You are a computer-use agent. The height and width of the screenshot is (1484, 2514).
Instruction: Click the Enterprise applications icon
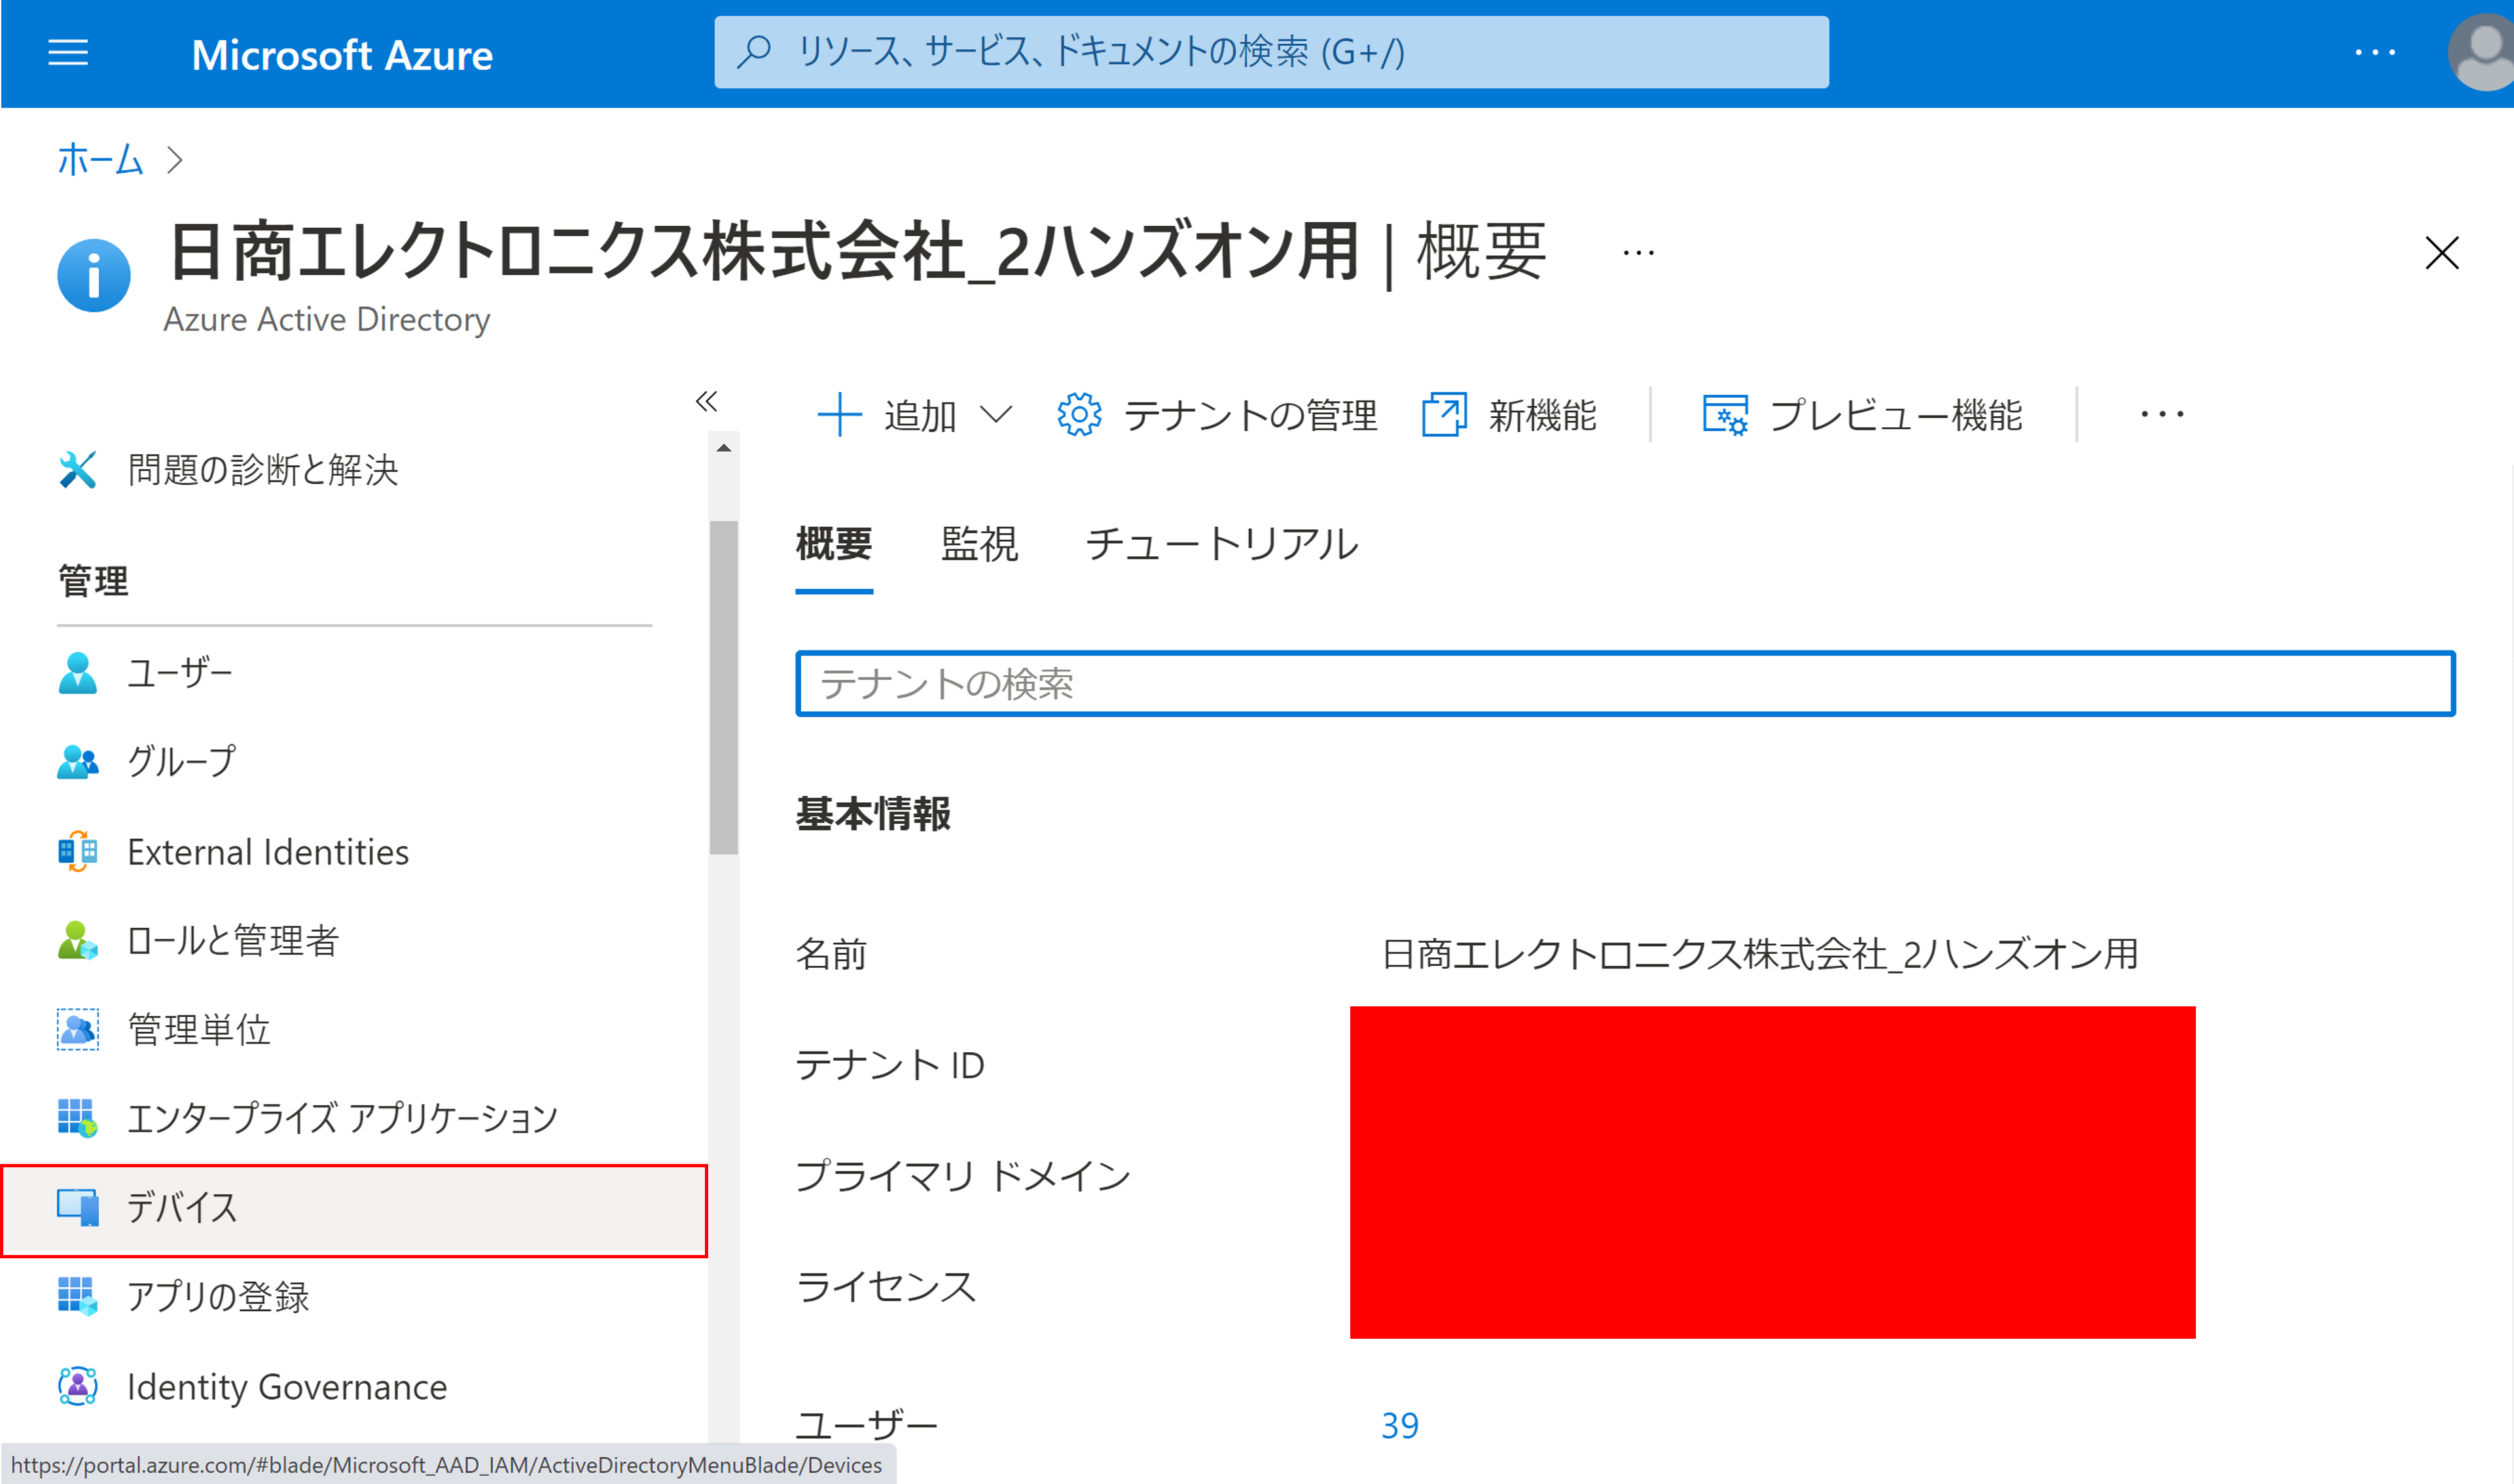click(78, 1118)
